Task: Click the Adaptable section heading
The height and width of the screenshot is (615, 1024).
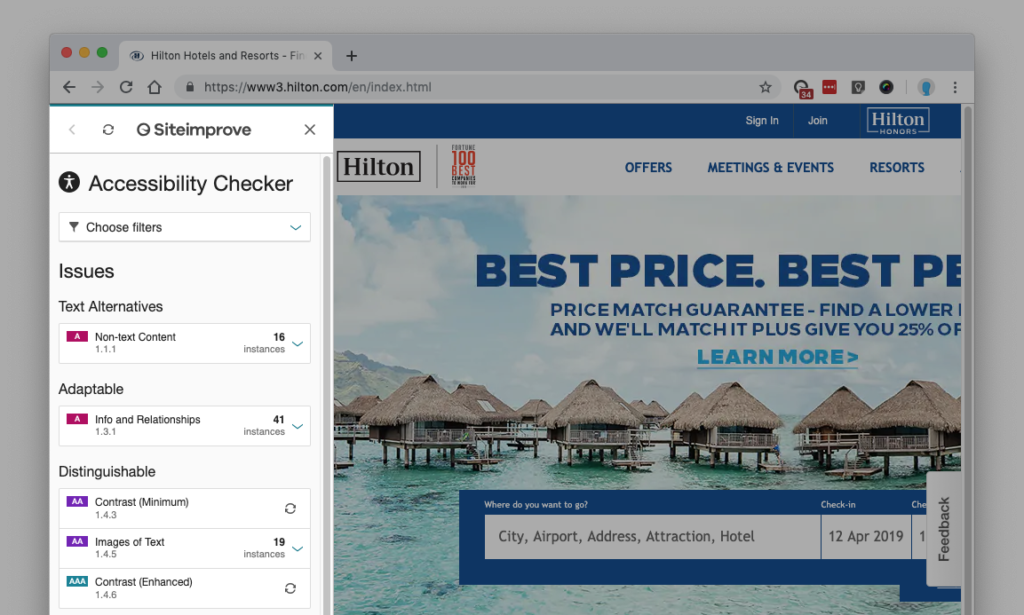Action: click(x=91, y=389)
